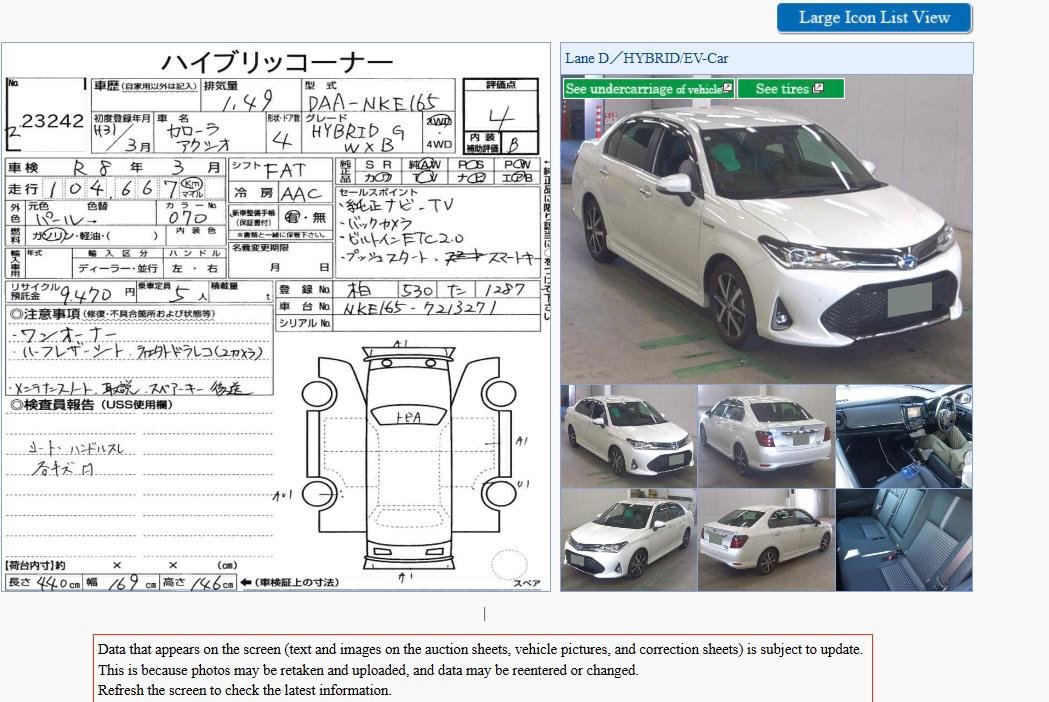Image resolution: width=1049 pixels, height=702 pixels.
Task: Open top-row front corner view thumbnail
Action: (628, 436)
